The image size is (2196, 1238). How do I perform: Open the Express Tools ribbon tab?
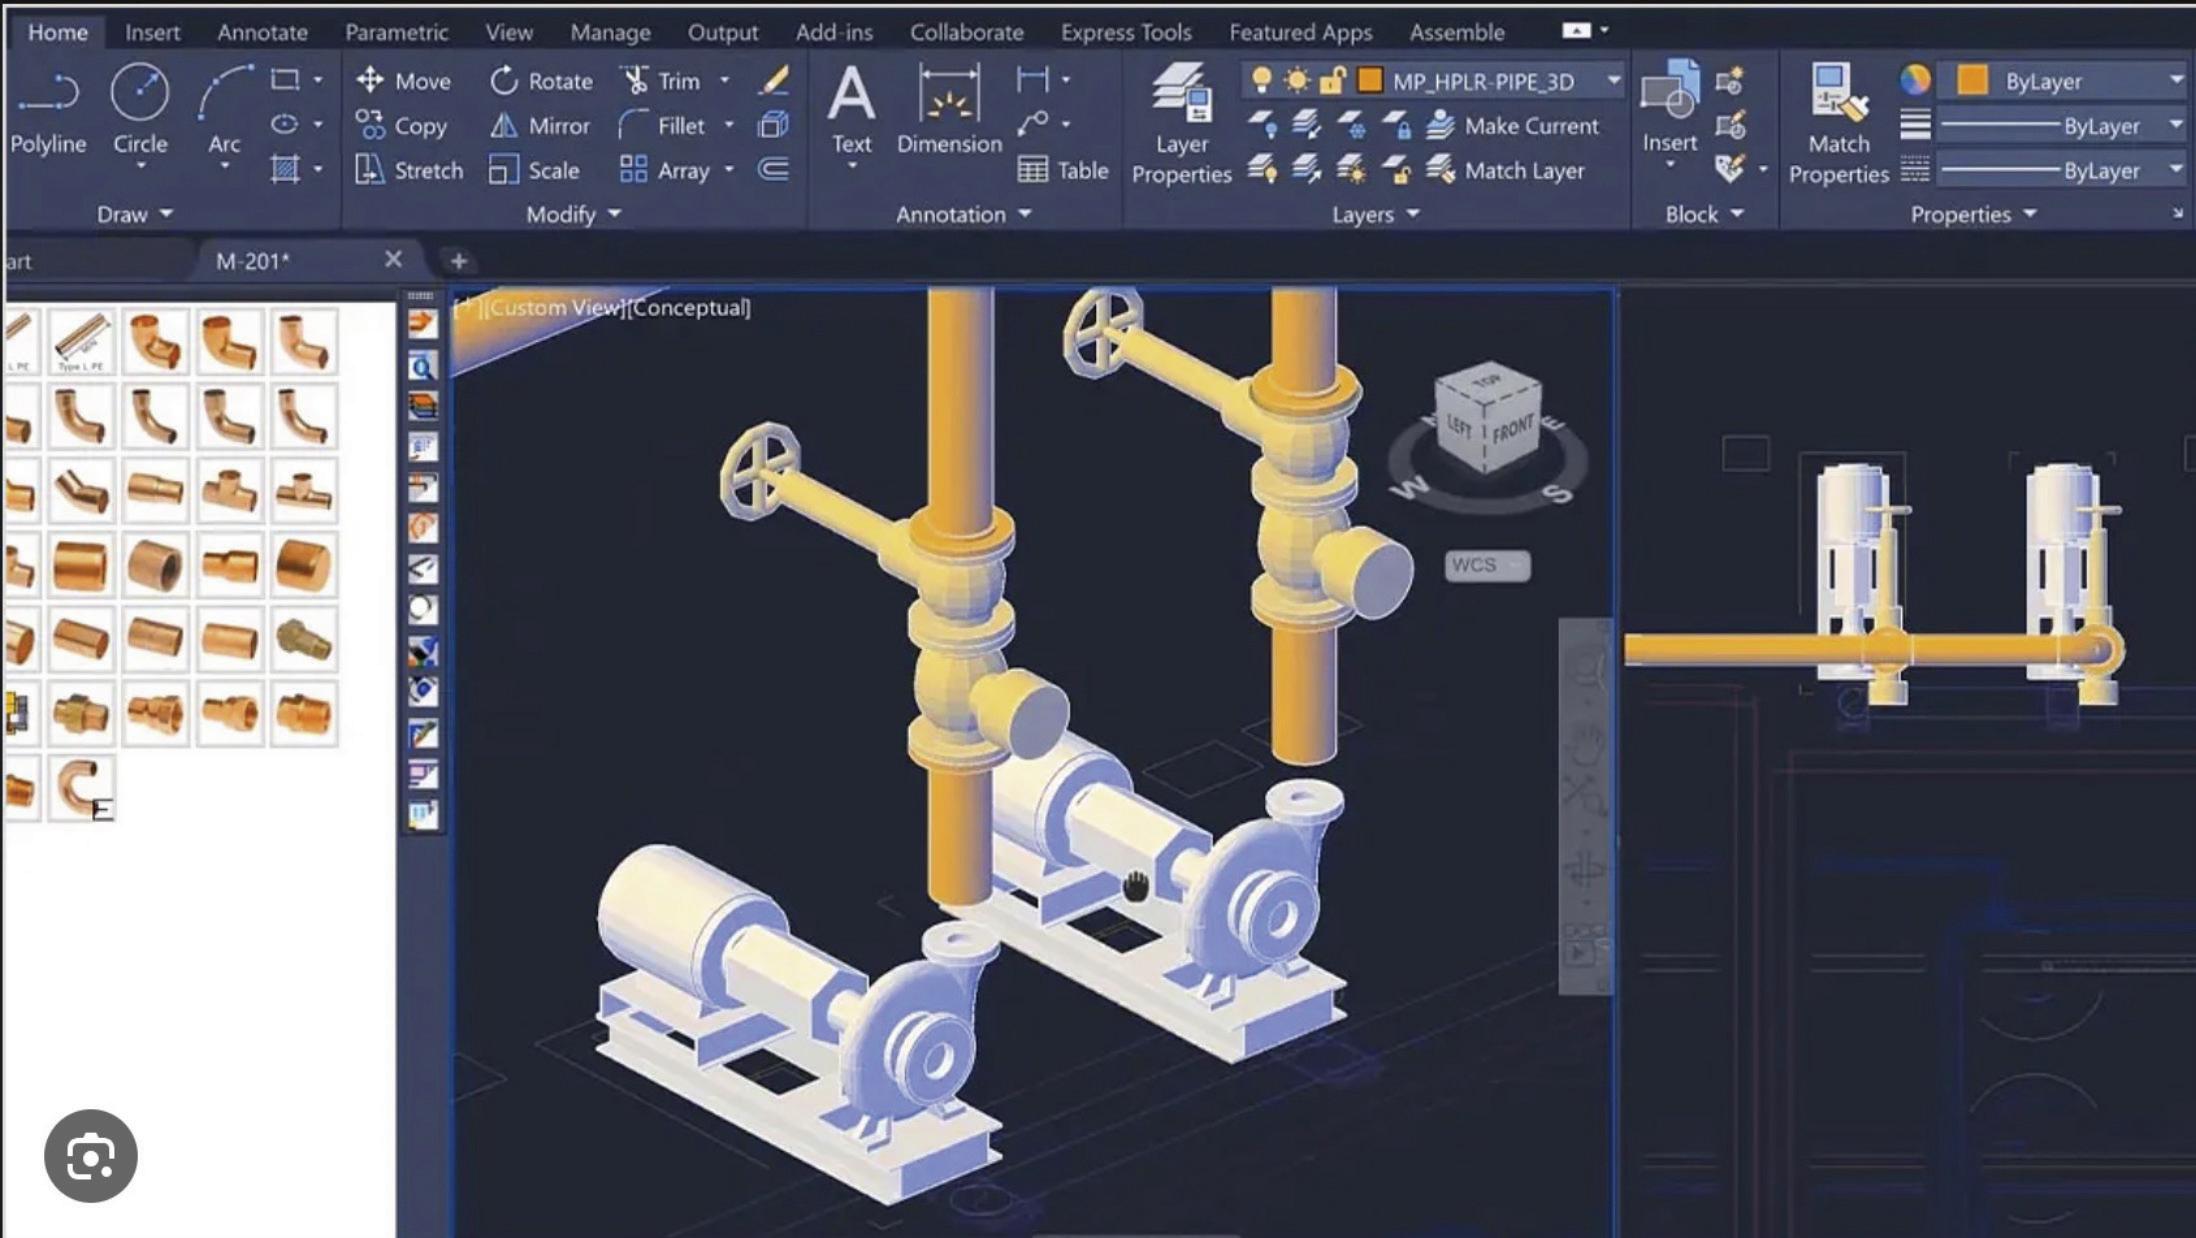click(x=1126, y=32)
